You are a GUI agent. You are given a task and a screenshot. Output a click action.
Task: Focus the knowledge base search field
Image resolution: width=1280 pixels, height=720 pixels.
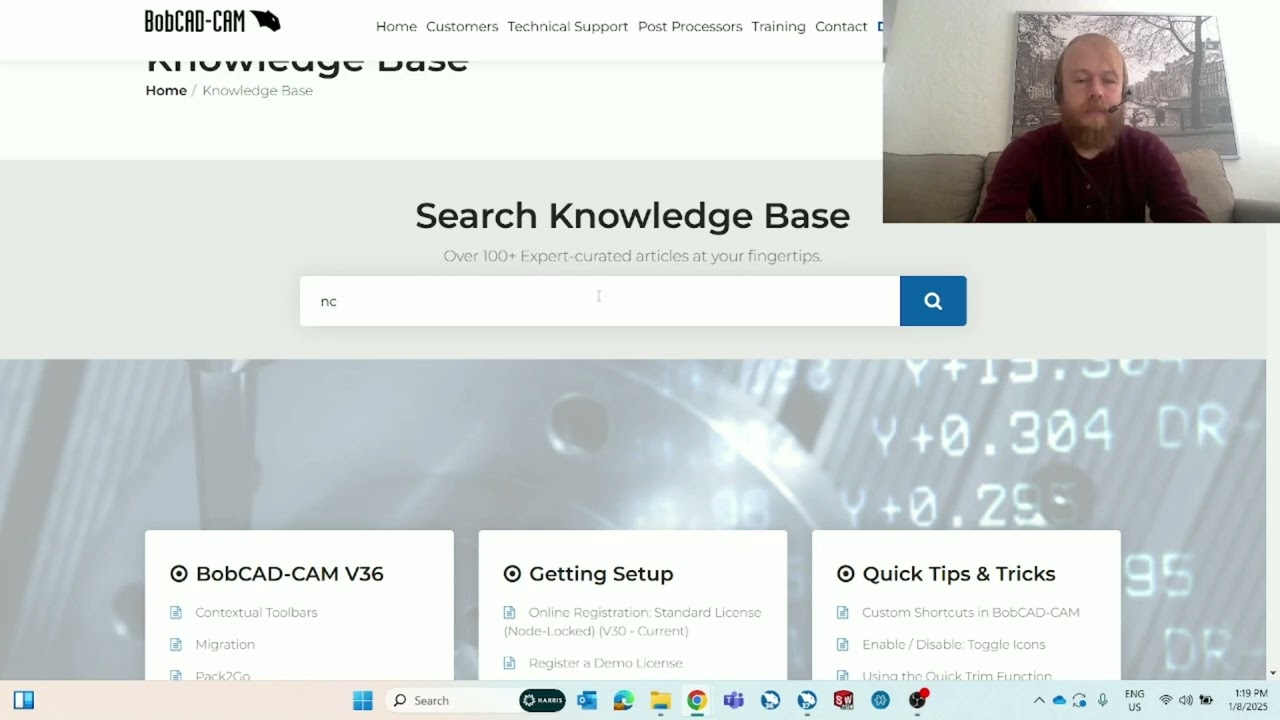point(600,301)
